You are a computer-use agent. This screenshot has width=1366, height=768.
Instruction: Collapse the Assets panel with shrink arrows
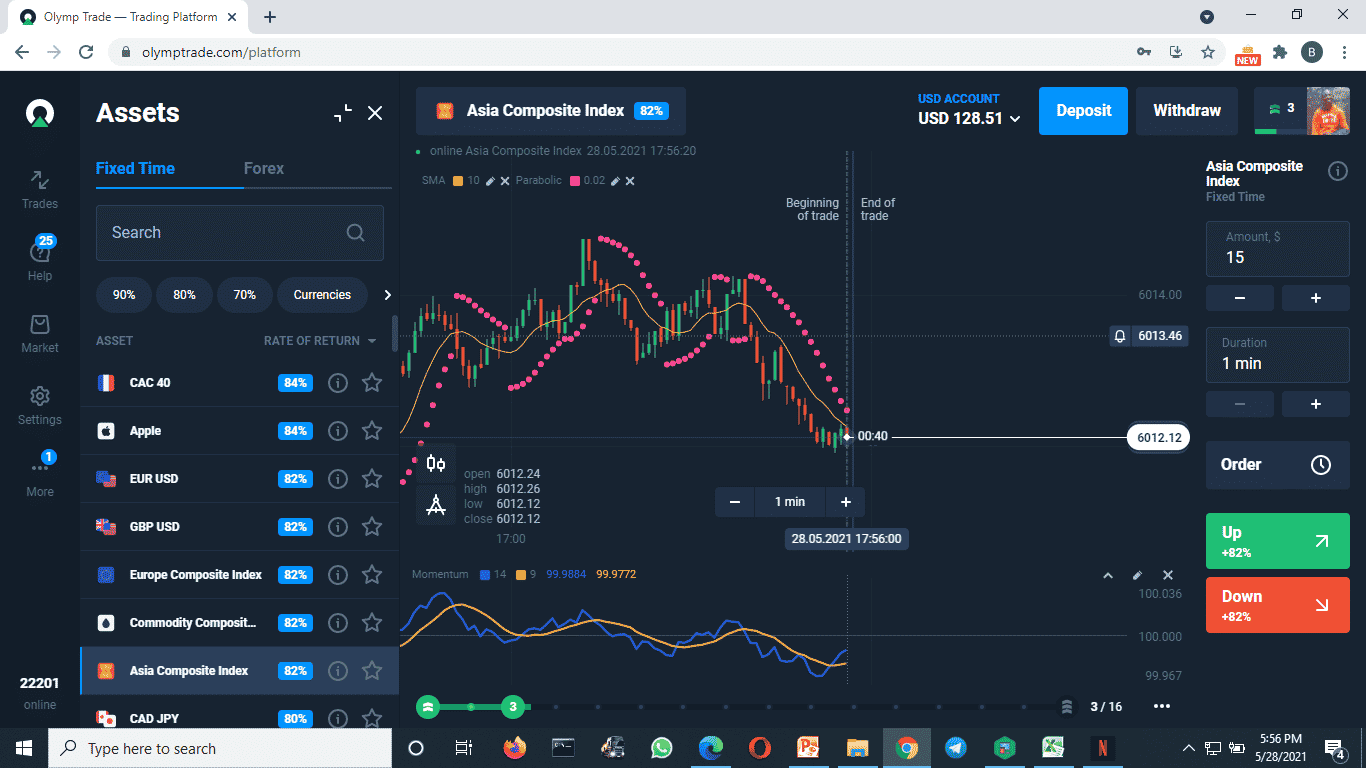[x=343, y=113]
